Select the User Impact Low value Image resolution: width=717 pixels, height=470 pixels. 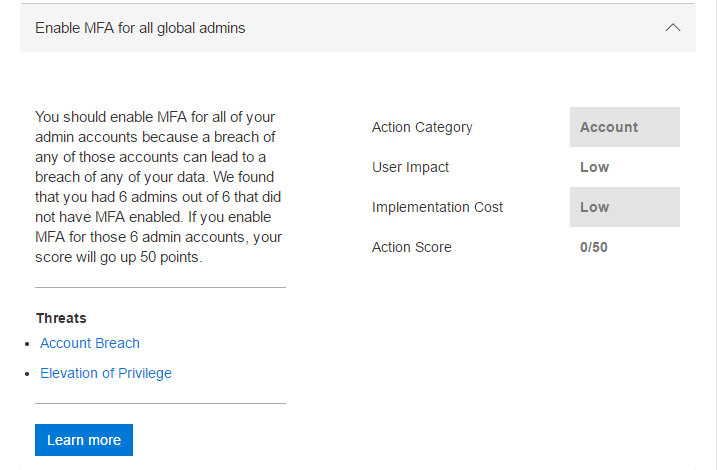(595, 167)
